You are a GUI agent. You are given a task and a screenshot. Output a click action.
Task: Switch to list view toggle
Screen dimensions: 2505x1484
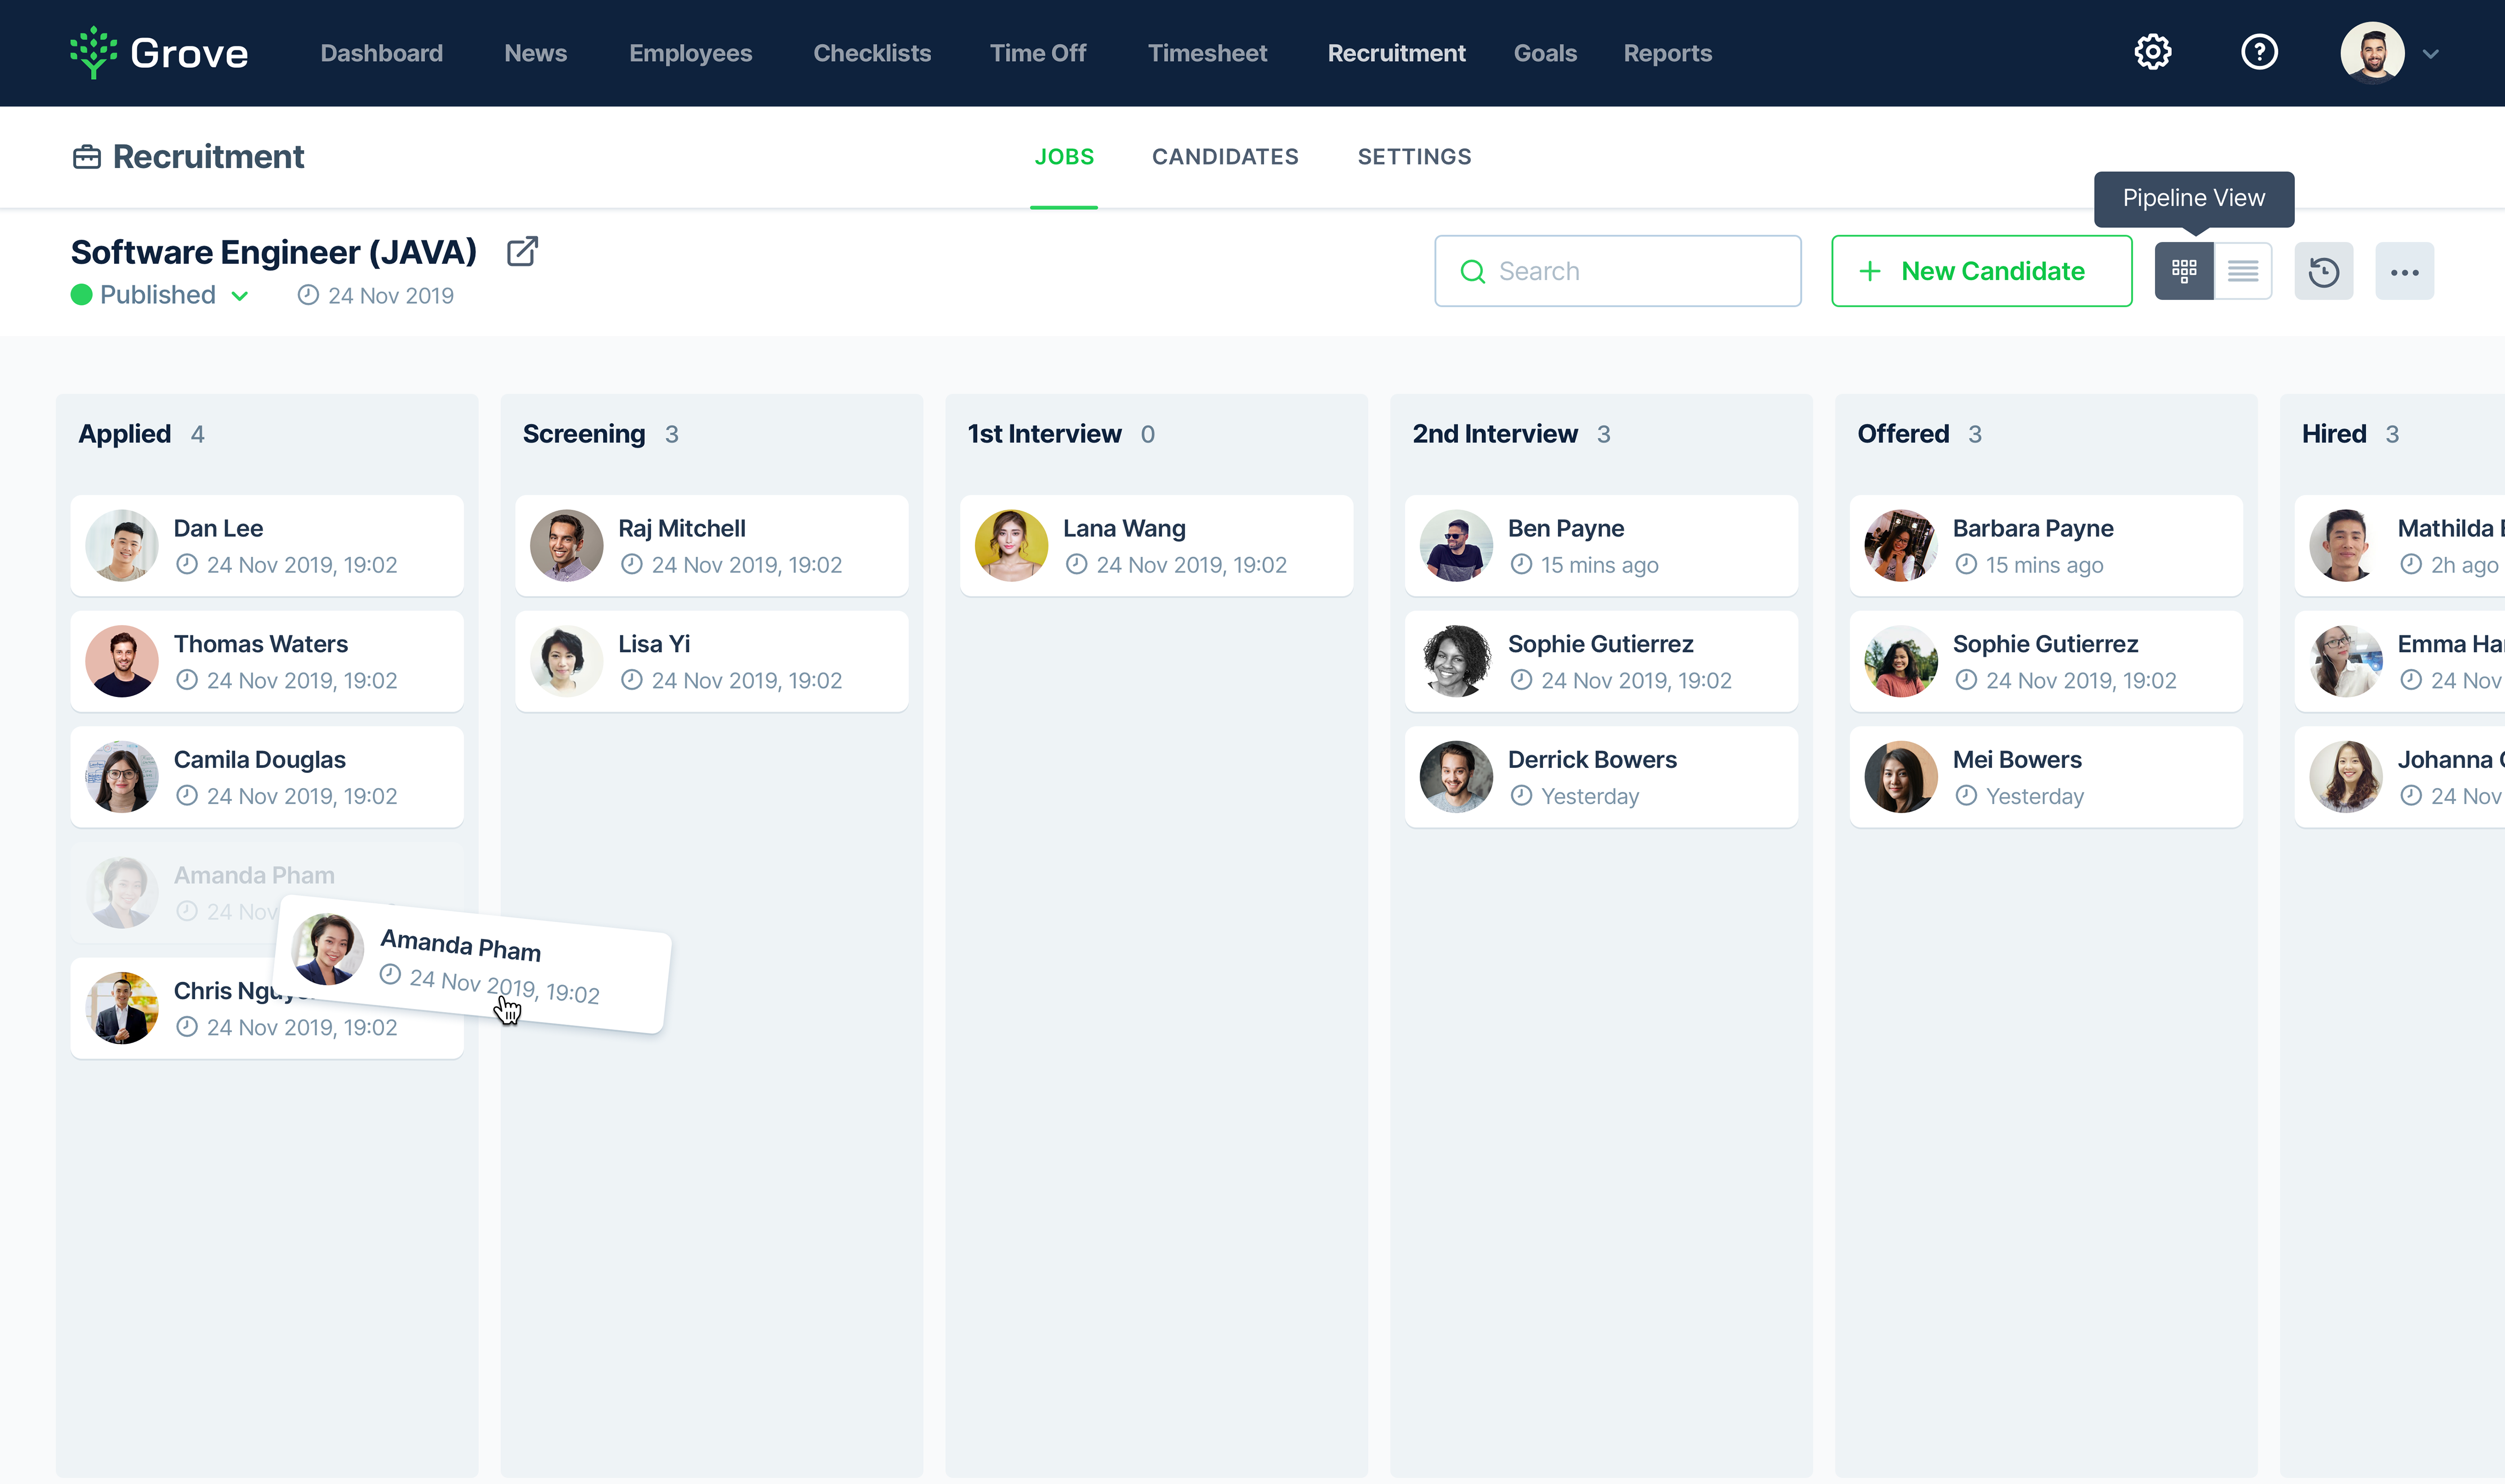point(2243,271)
